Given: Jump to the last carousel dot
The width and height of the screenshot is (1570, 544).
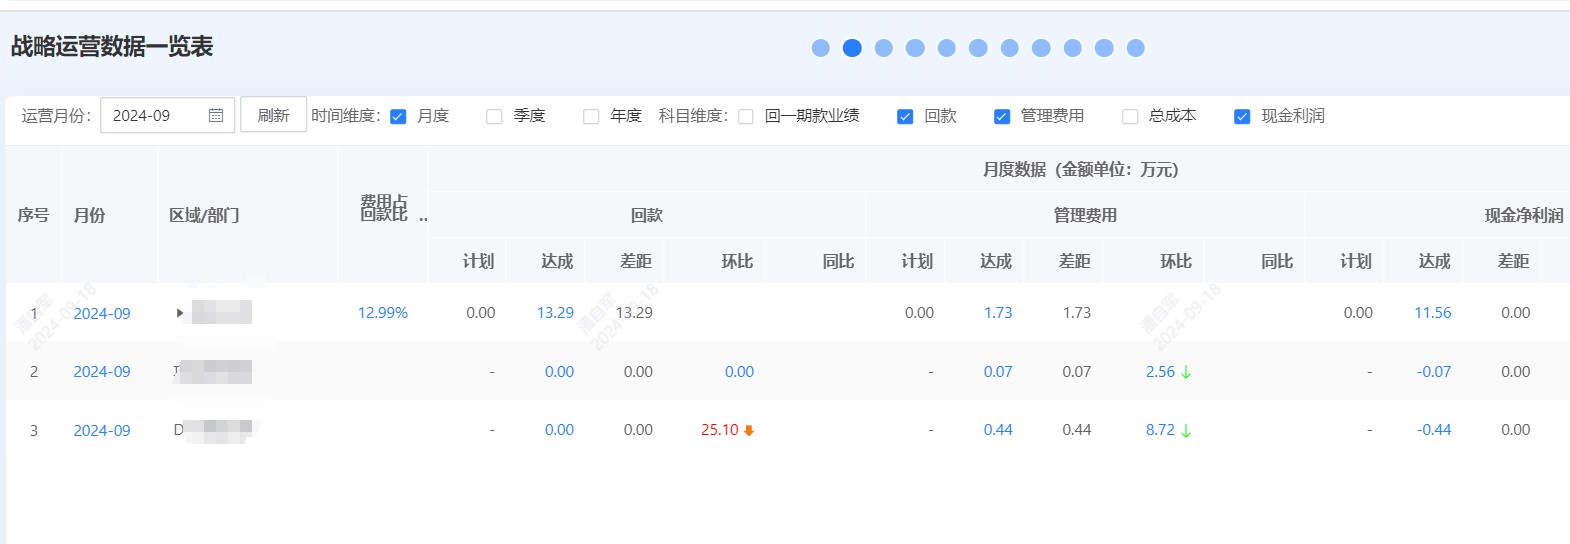Looking at the screenshot, I should point(1135,48).
